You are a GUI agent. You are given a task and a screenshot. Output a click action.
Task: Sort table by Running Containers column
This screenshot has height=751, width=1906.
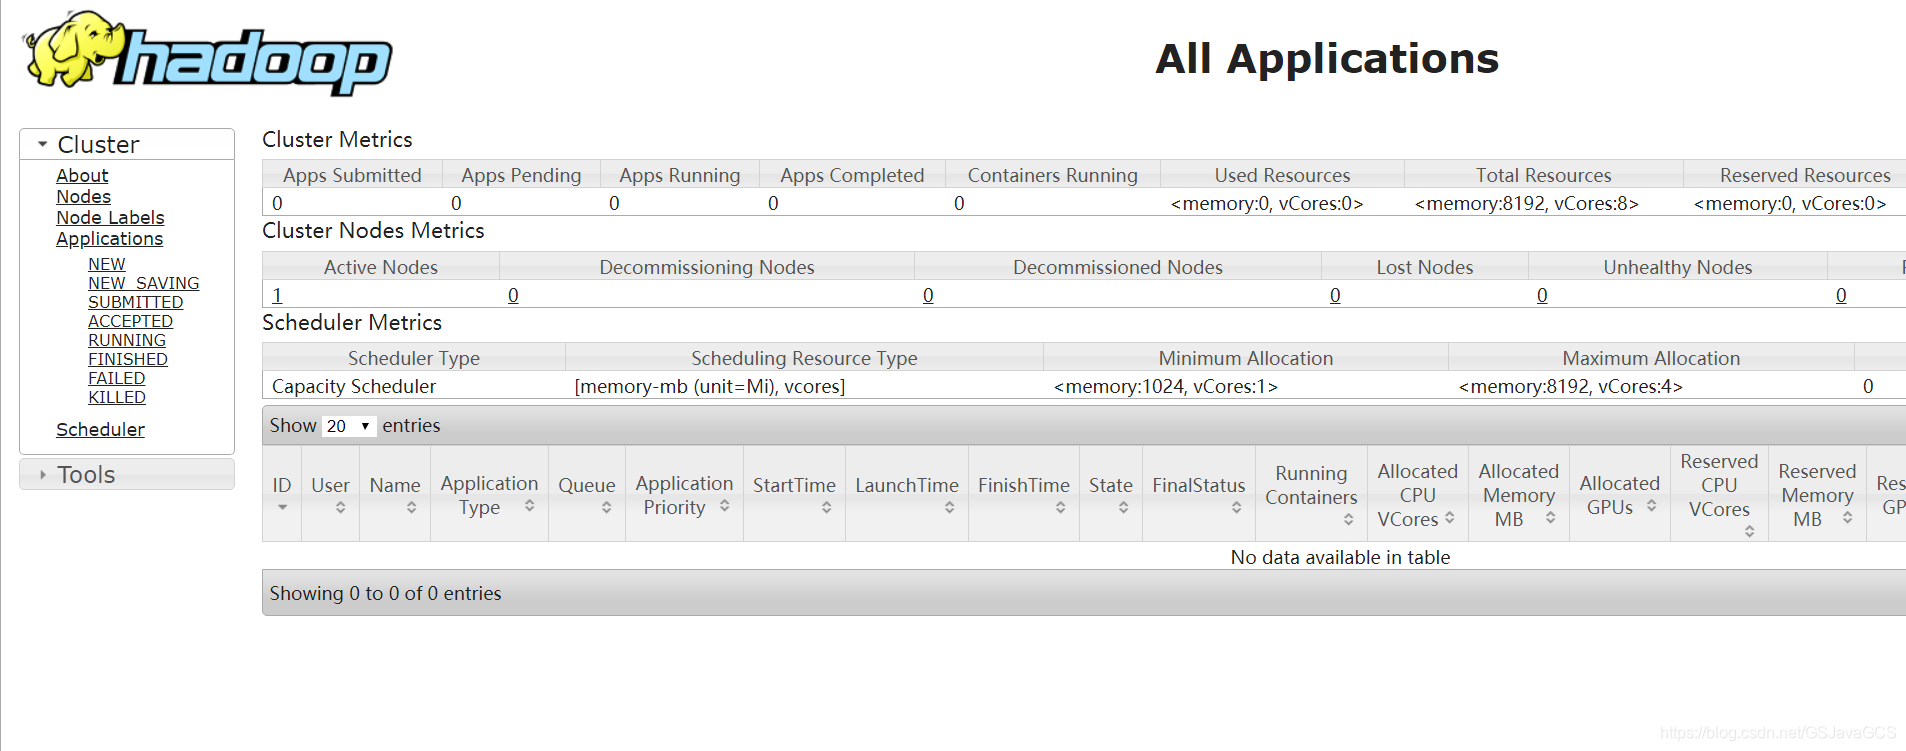pos(1311,494)
